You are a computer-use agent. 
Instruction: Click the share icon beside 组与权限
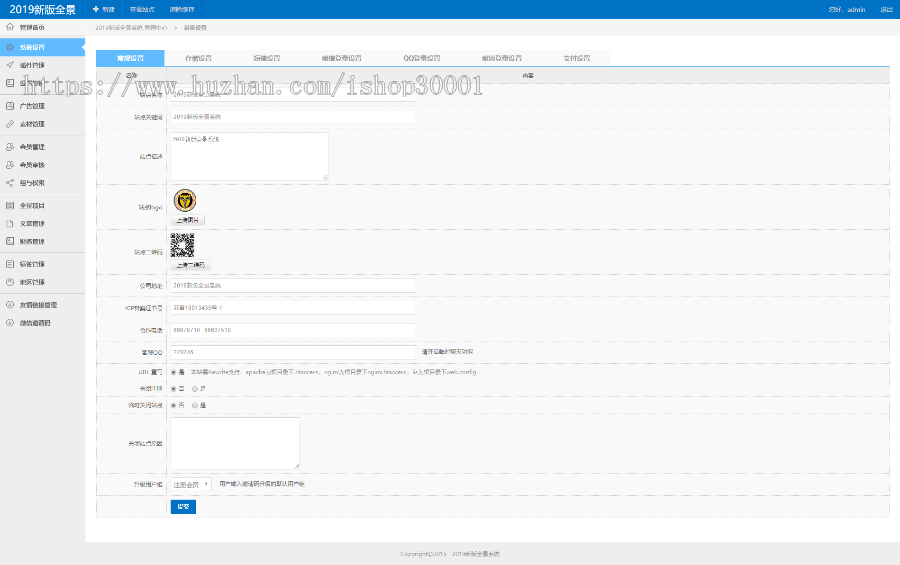(x=9, y=183)
